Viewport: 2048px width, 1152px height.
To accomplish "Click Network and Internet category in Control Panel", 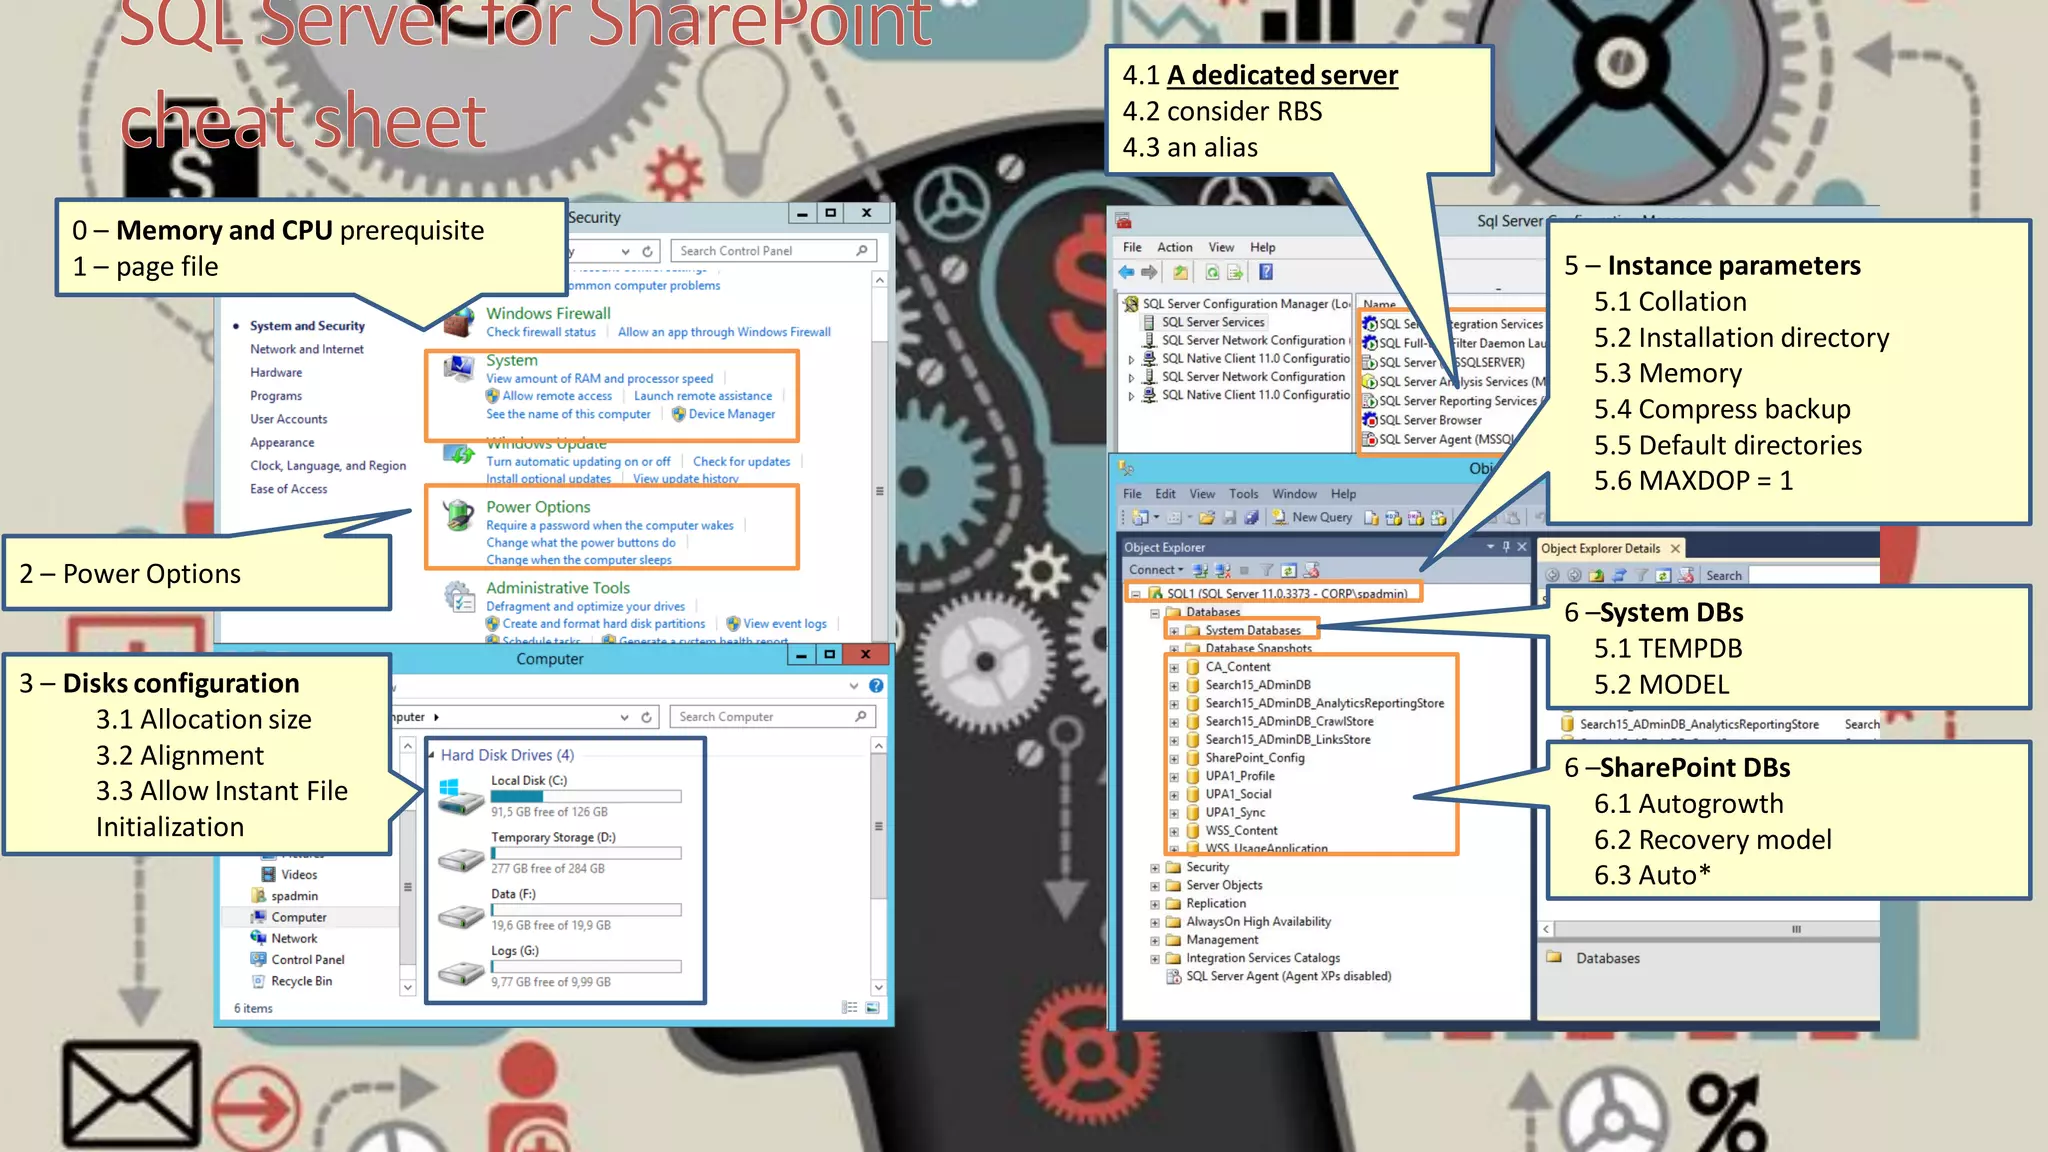I will (307, 349).
